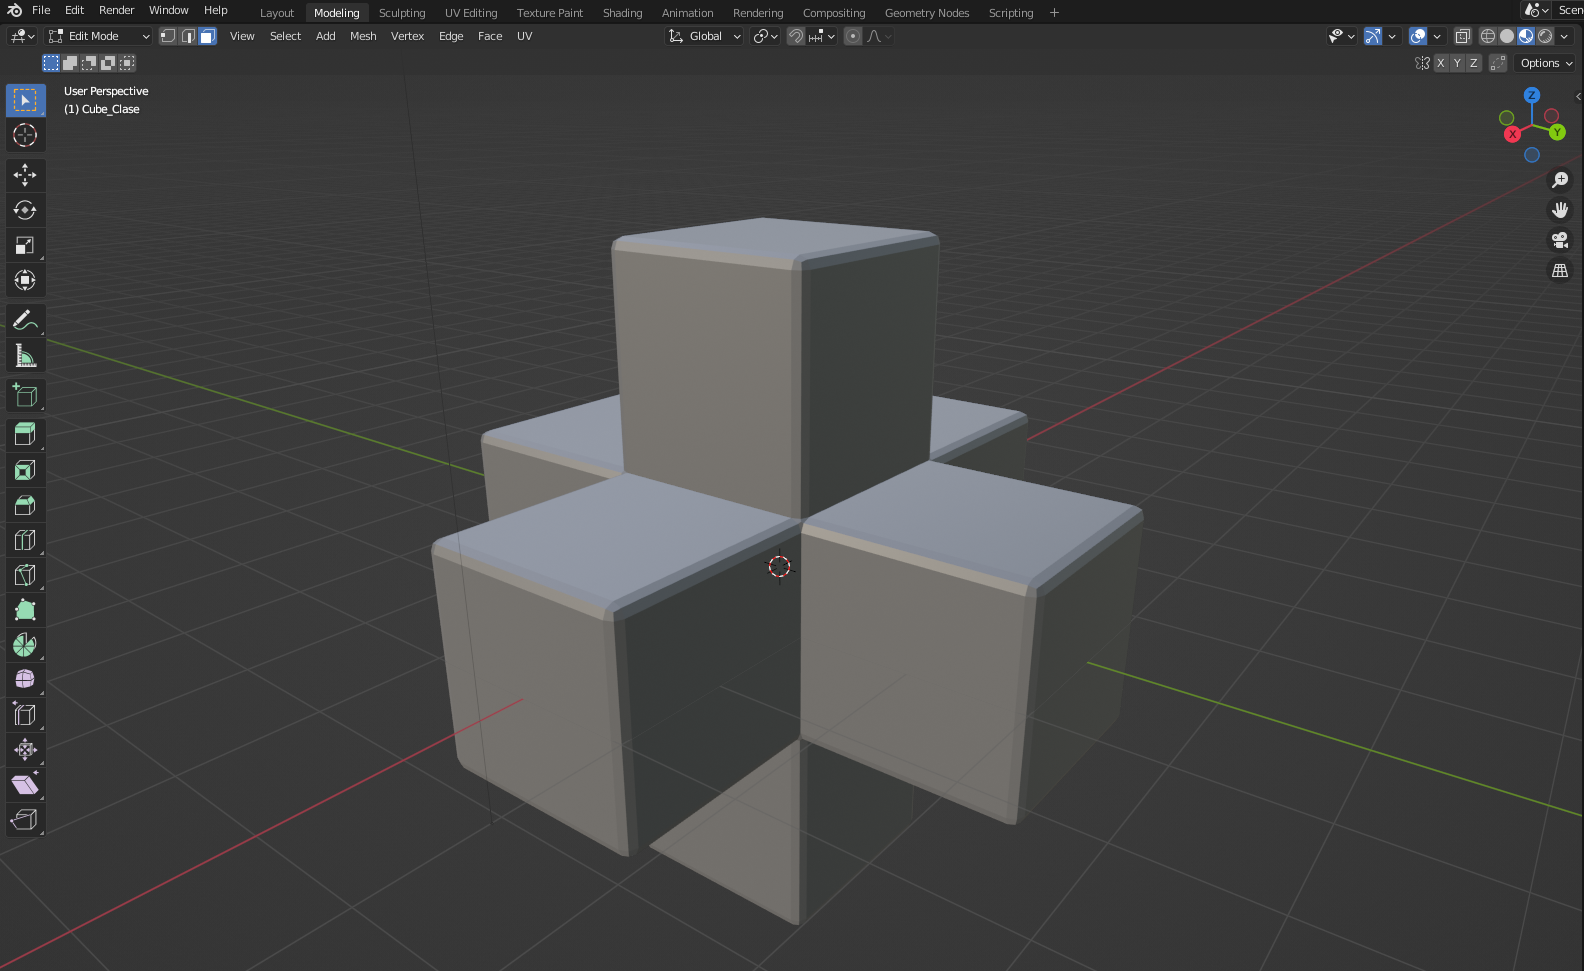Pick the Measure ruler tool
The height and width of the screenshot is (971, 1584).
pos(25,355)
